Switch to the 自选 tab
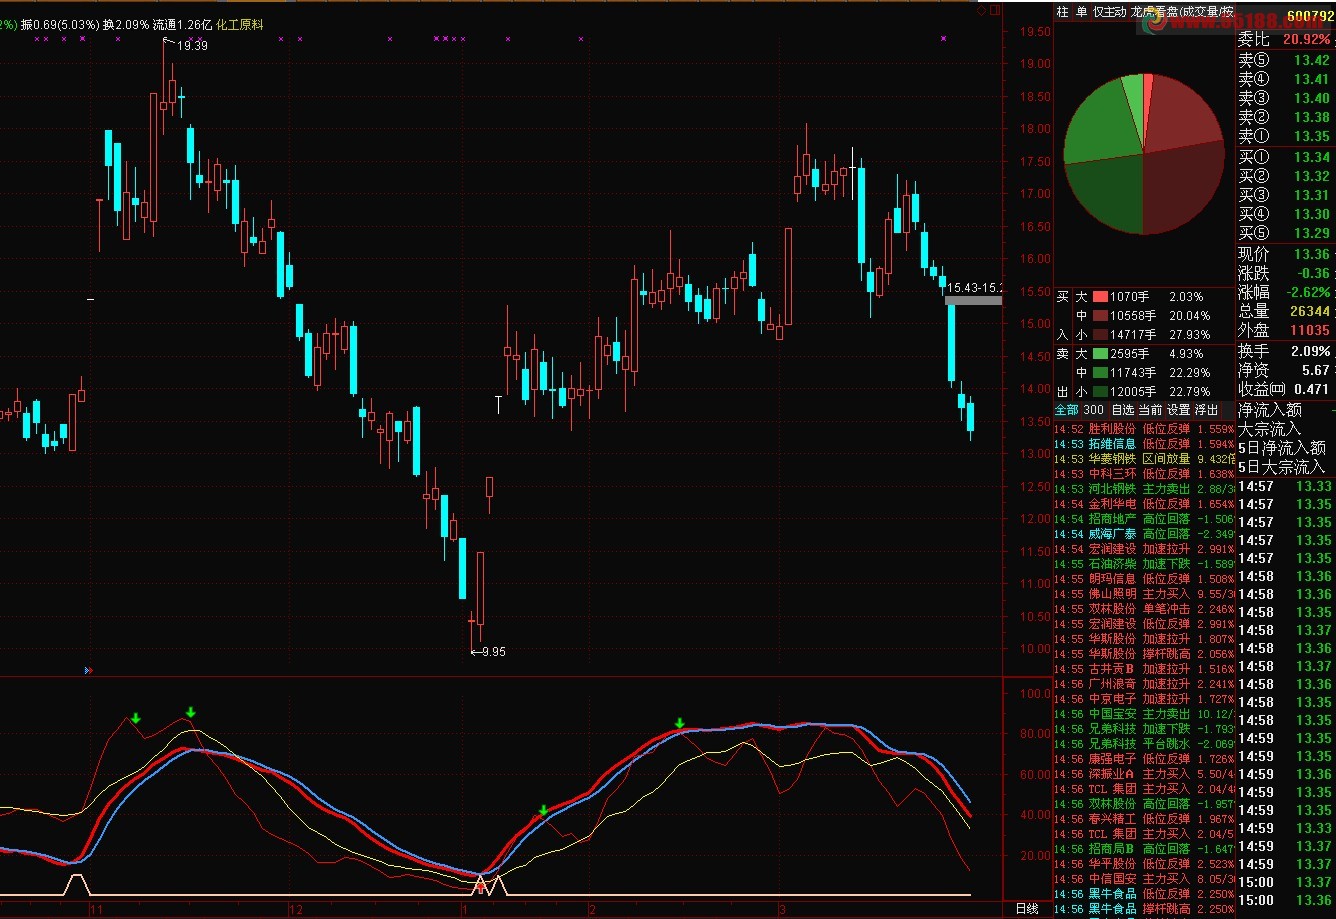1336x919 pixels. pyautogui.click(x=1123, y=410)
